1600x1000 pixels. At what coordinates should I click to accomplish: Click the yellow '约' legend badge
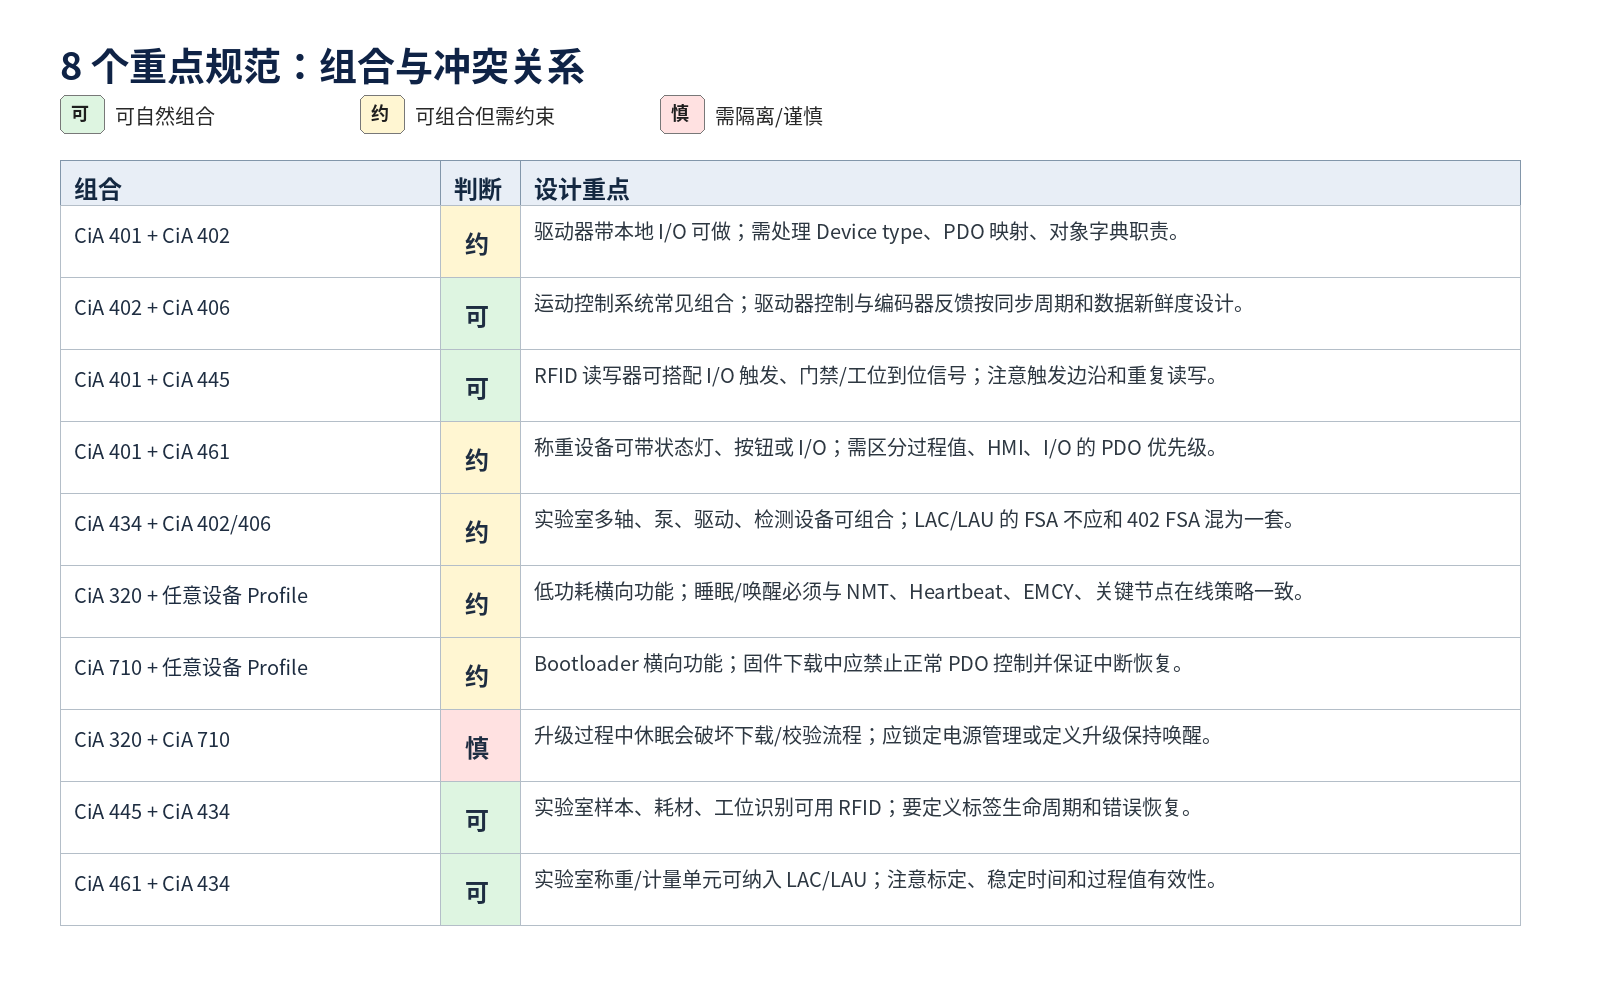[x=382, y=114]
